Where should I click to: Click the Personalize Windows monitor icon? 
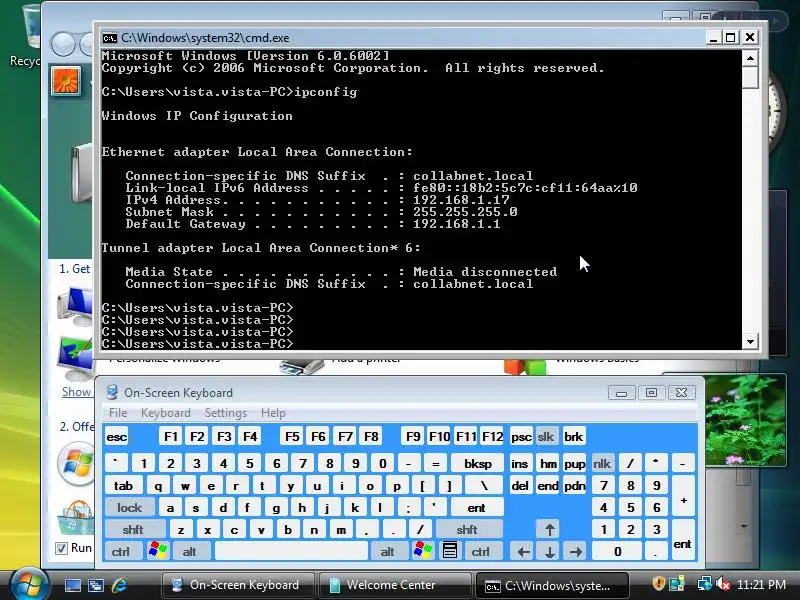coord(76,357)
